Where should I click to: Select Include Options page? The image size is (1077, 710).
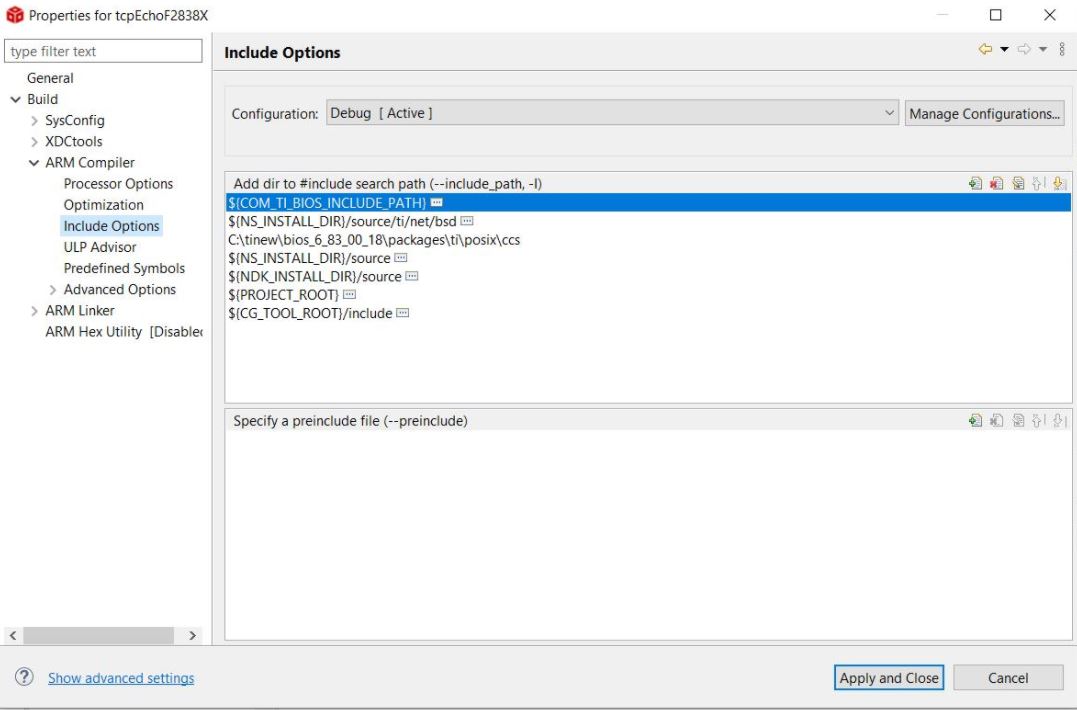click(x=111, y=226)
